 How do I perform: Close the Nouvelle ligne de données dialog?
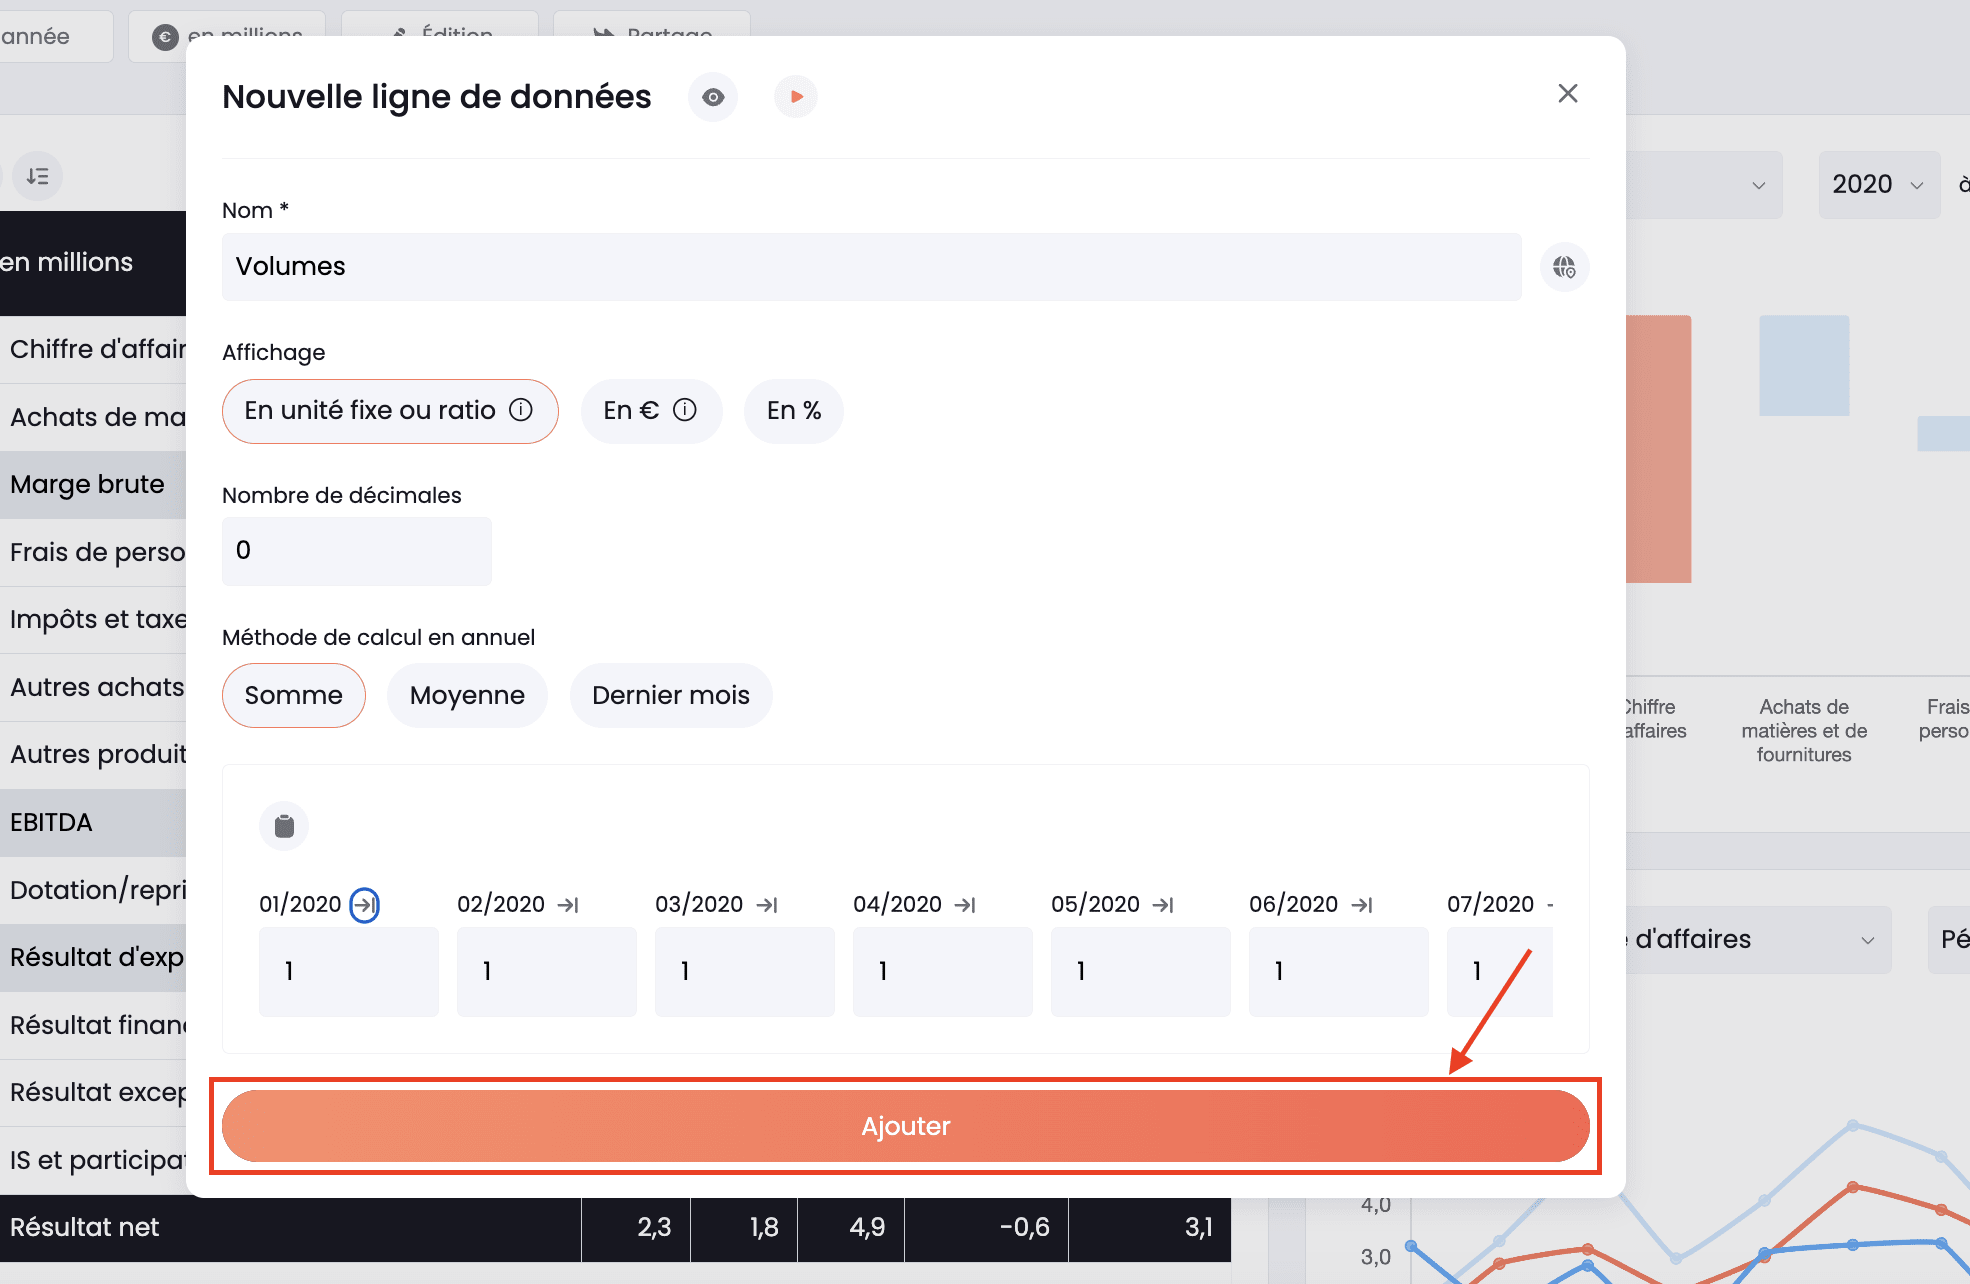coord(1567,93)
